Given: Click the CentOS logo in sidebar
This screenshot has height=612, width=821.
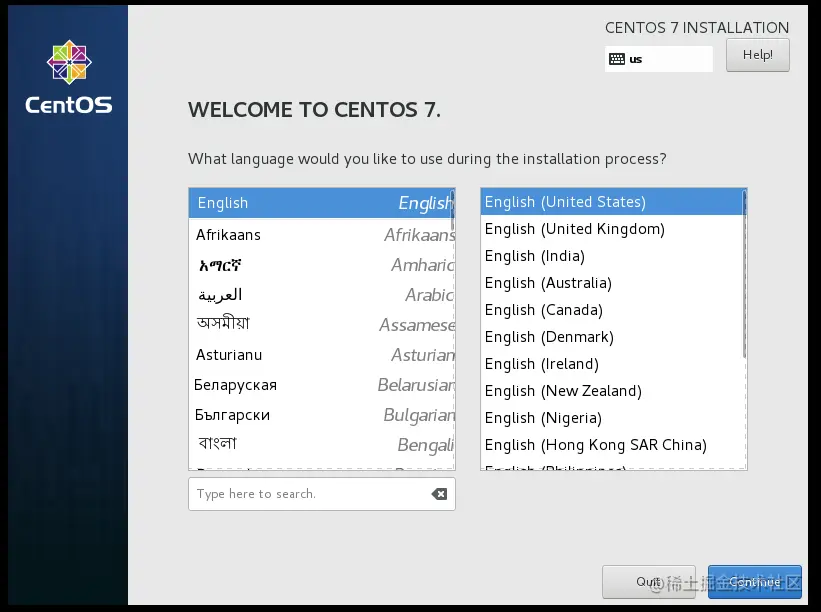Looking at the screenshot, I should click(x=69, y=77).
